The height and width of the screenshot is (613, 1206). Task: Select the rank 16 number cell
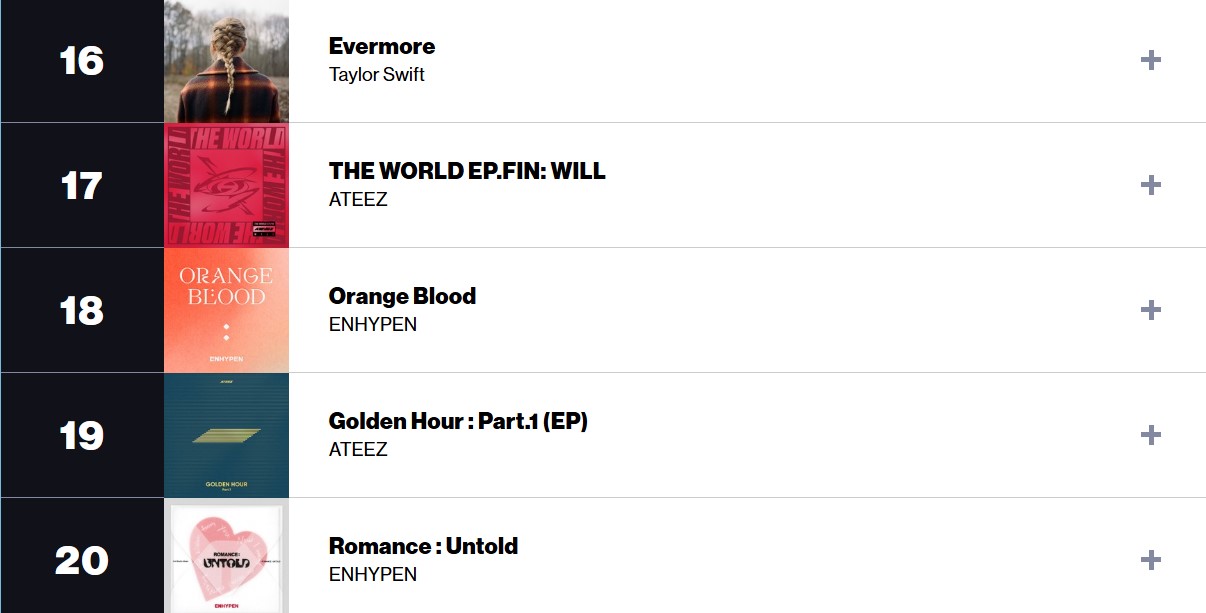pos(82,61)
